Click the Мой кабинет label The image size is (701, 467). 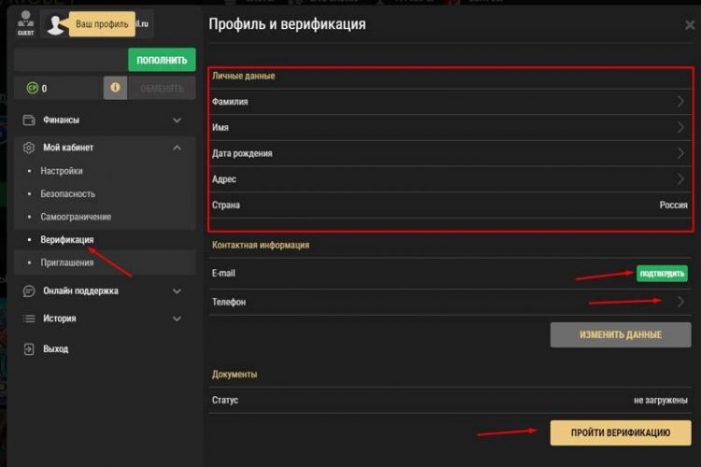(x=68, y=147)
